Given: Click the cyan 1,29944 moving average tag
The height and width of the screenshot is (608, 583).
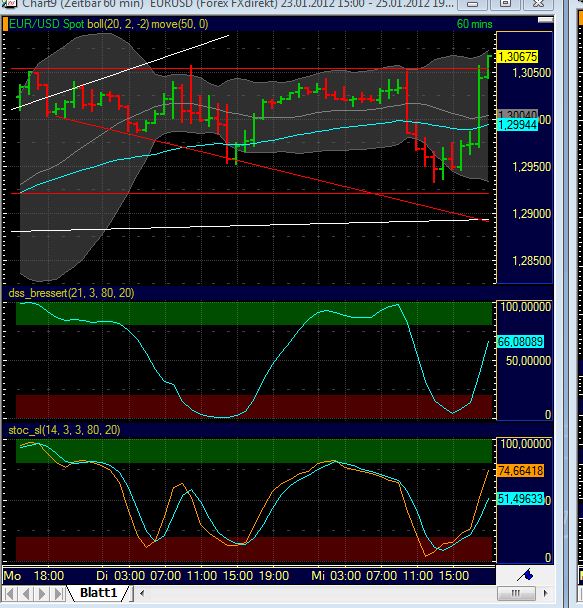Looking at the screenshot, I should coord(518,125).
